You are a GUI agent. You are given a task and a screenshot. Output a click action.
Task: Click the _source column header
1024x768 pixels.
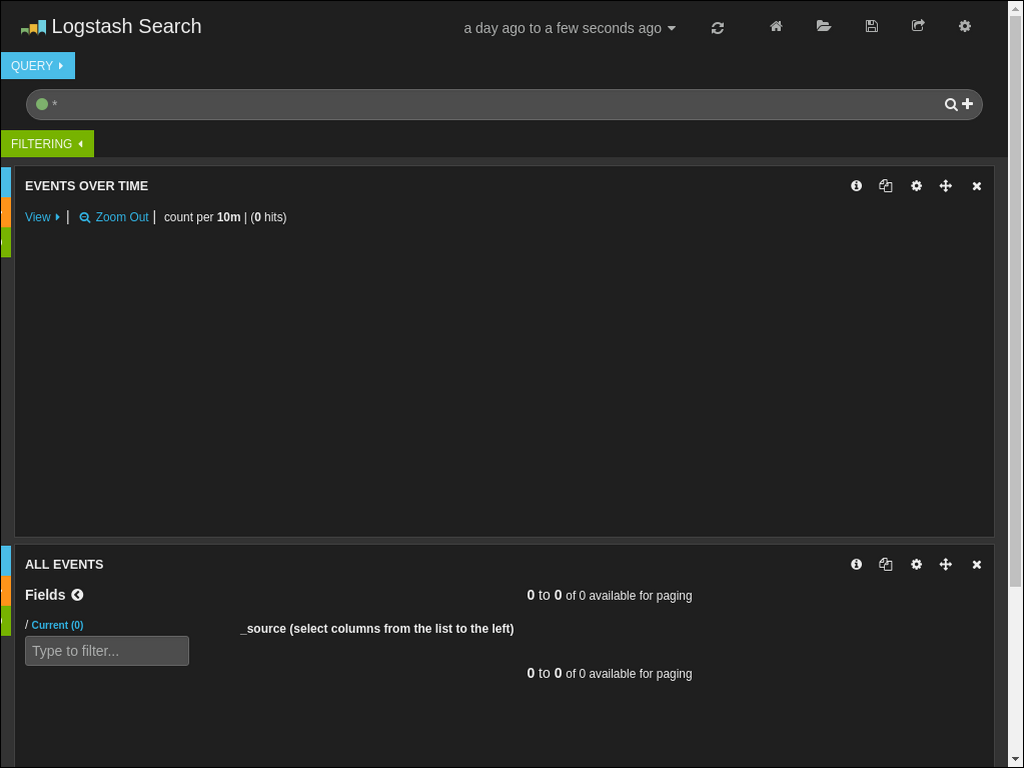coord(377,629)
